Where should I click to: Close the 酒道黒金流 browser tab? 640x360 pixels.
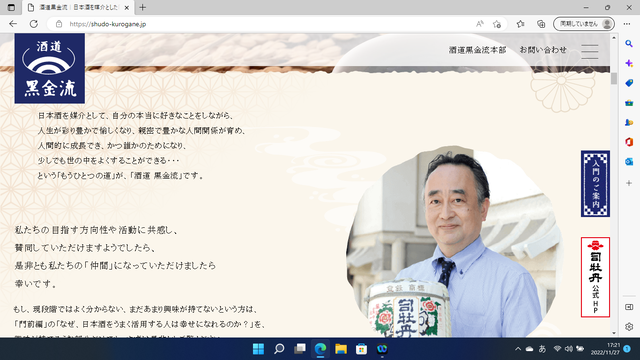pyautogui.click(x=127, y=7)
